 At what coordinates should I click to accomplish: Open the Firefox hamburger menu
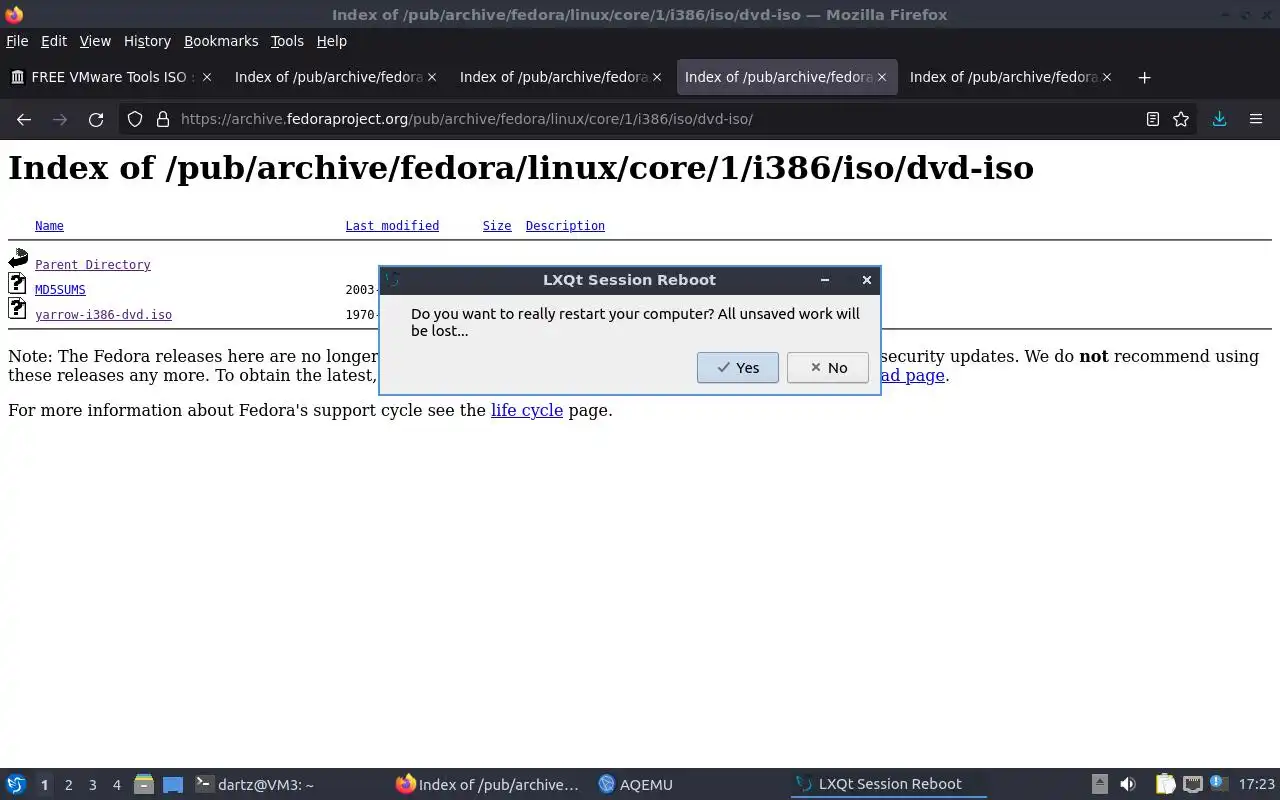pyautogui.click(x=1256, y=119)
